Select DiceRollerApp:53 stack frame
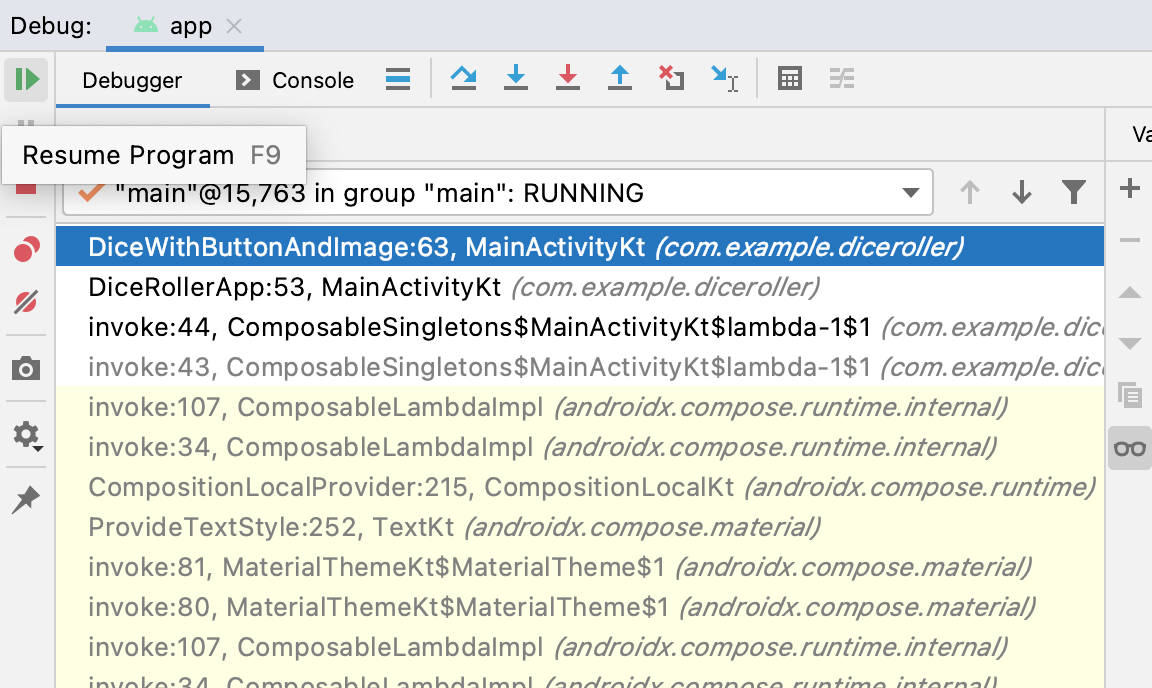 (x=294, y=288)
